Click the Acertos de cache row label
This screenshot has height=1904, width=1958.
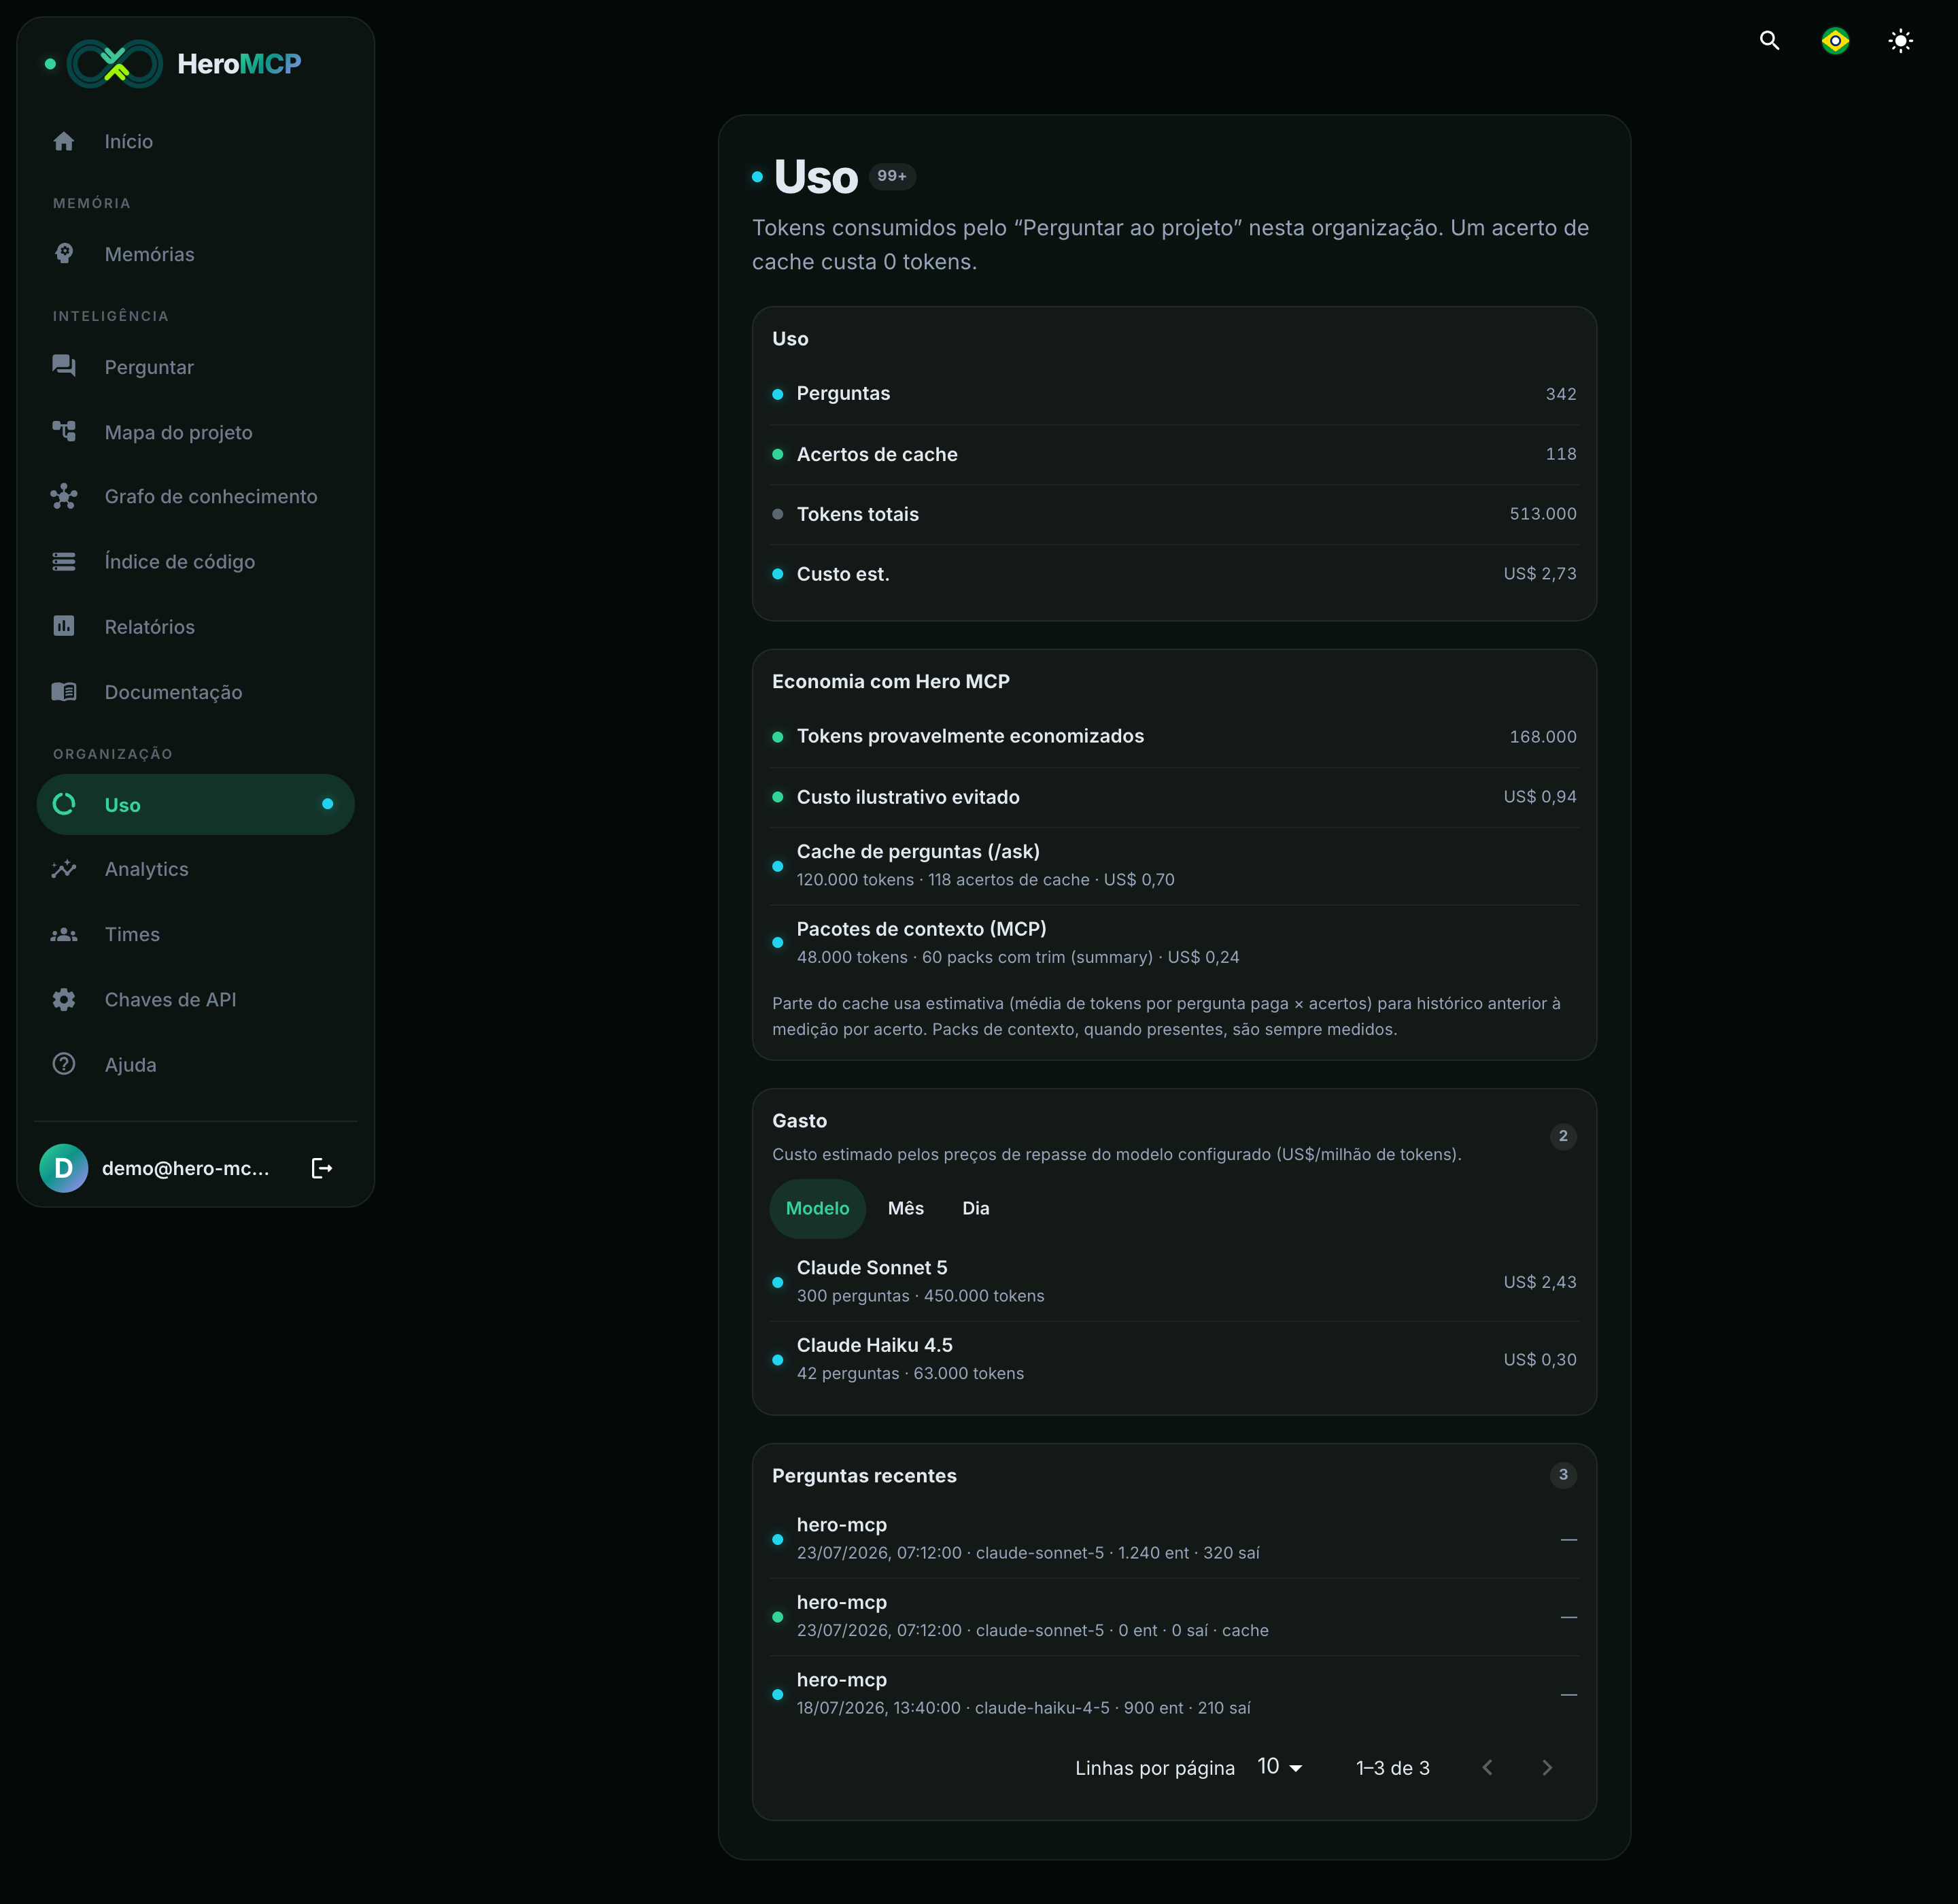click(877, 454)
